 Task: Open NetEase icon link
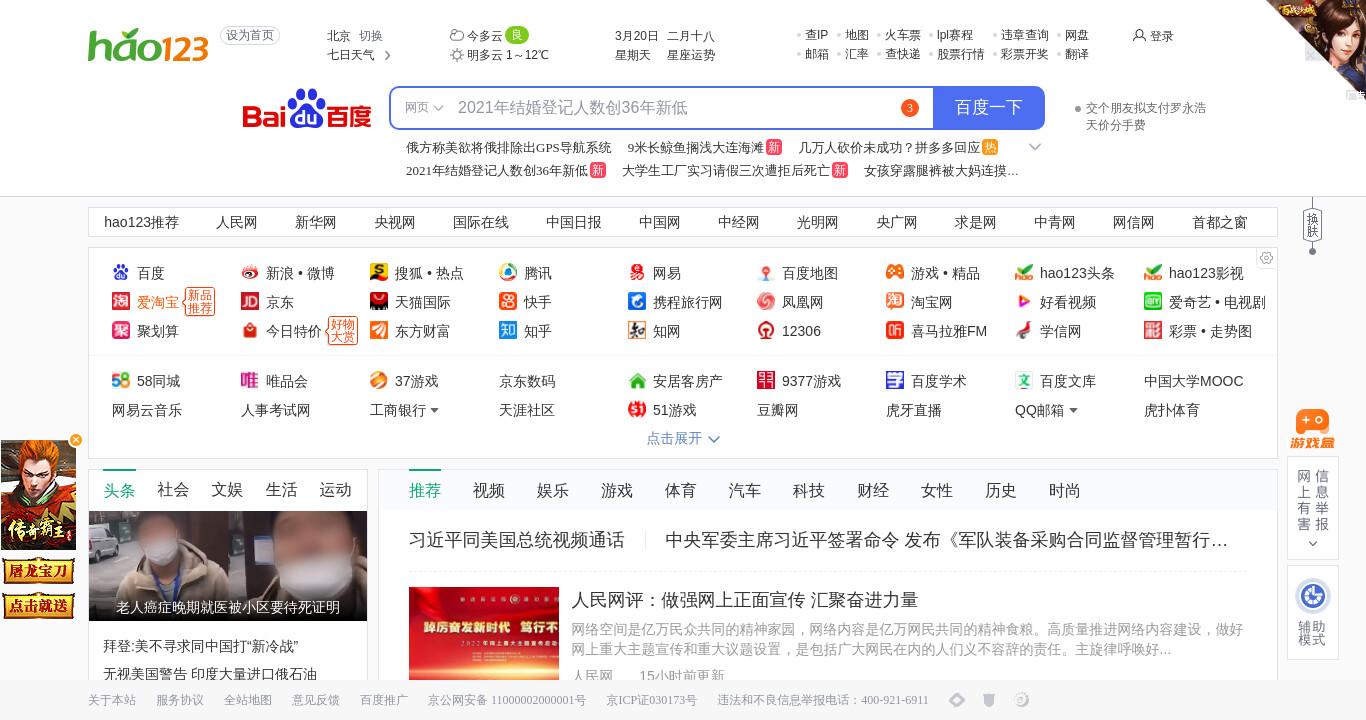[637, 273]
